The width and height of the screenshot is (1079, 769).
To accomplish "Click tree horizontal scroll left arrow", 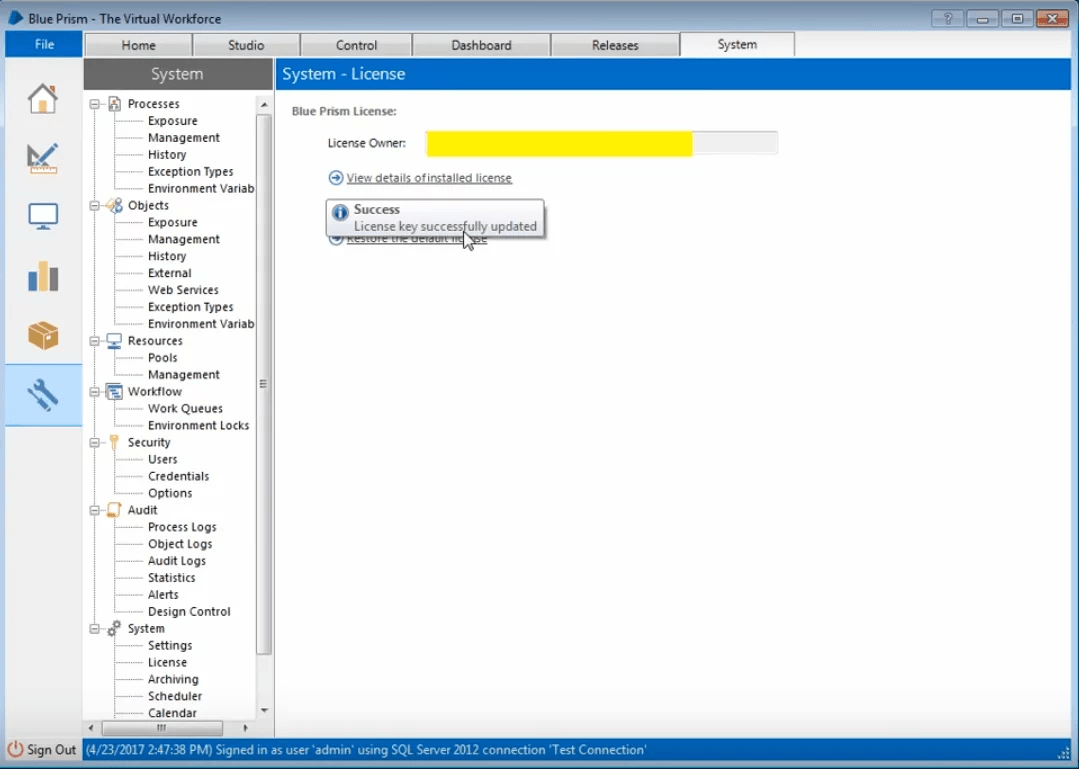I will coord(91,728).
